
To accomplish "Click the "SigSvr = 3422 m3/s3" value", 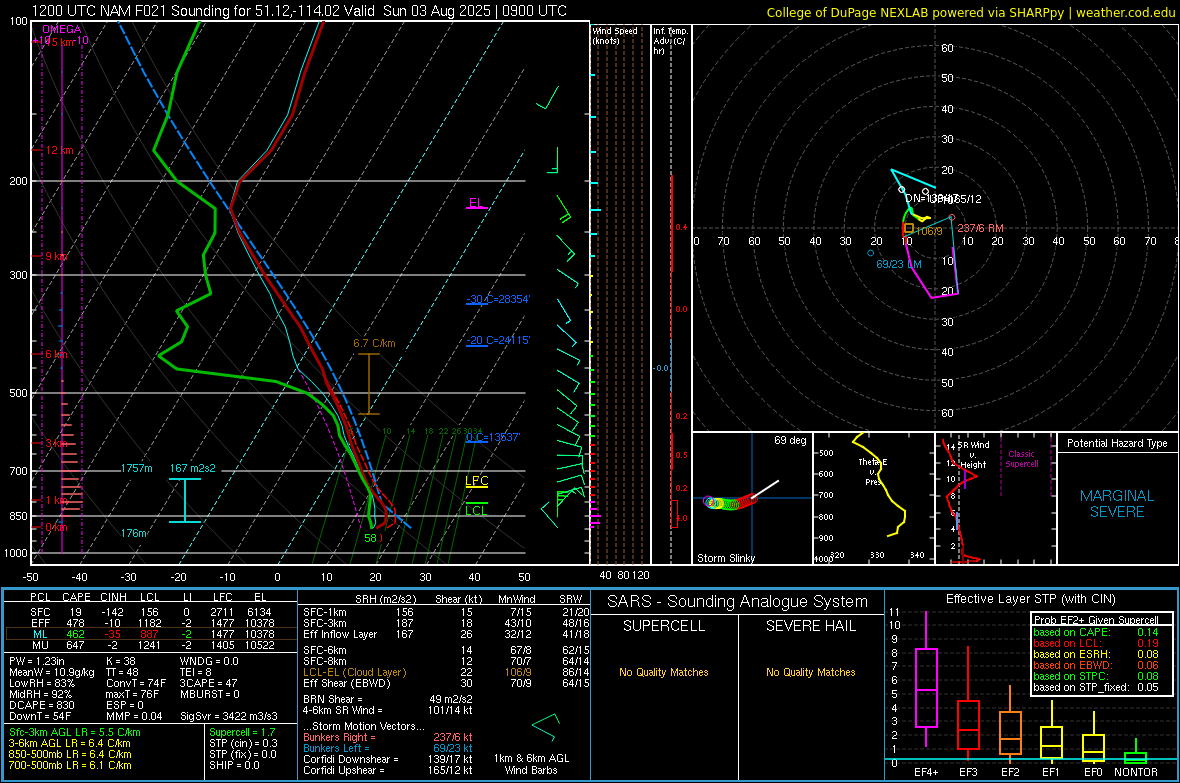I will coord(229,716).
